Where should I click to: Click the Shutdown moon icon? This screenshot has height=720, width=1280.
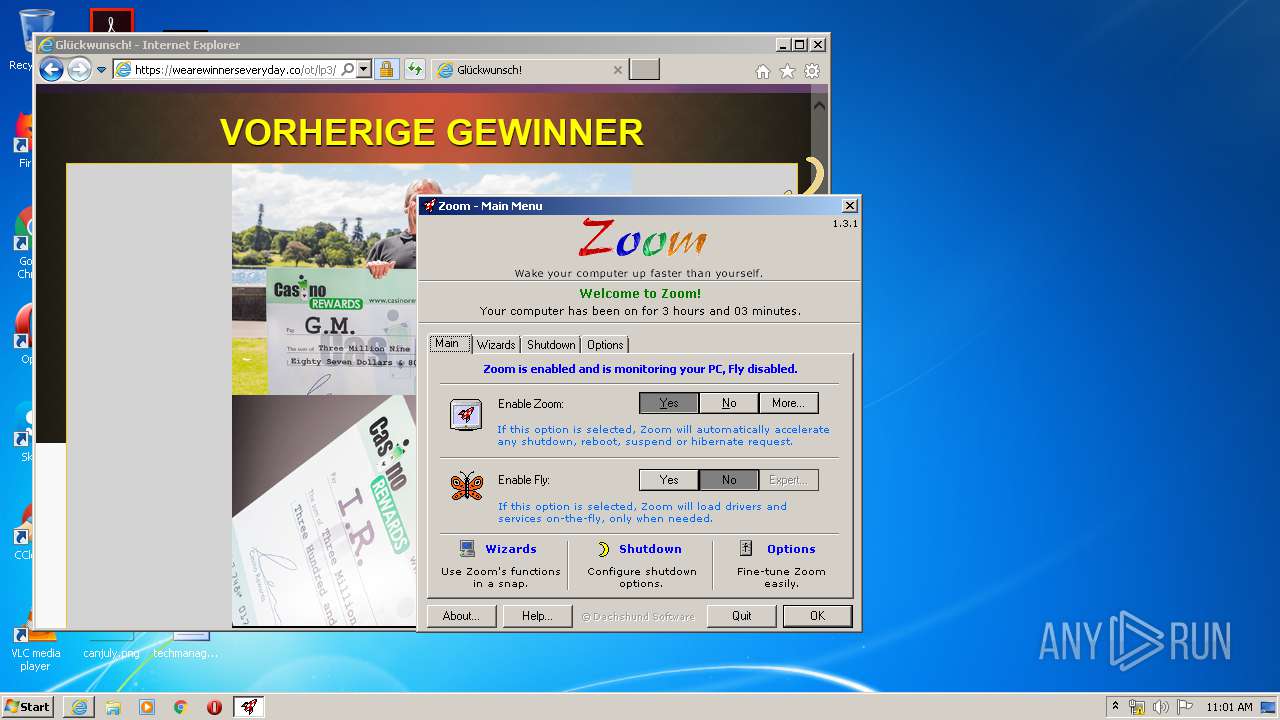[603, 548]
